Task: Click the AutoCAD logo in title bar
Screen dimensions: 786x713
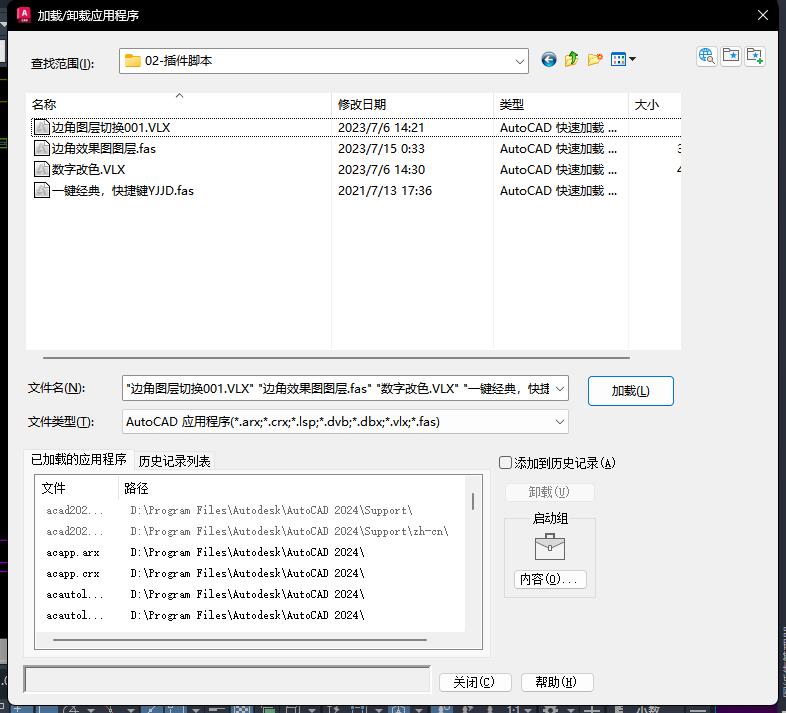Action: 24,15
